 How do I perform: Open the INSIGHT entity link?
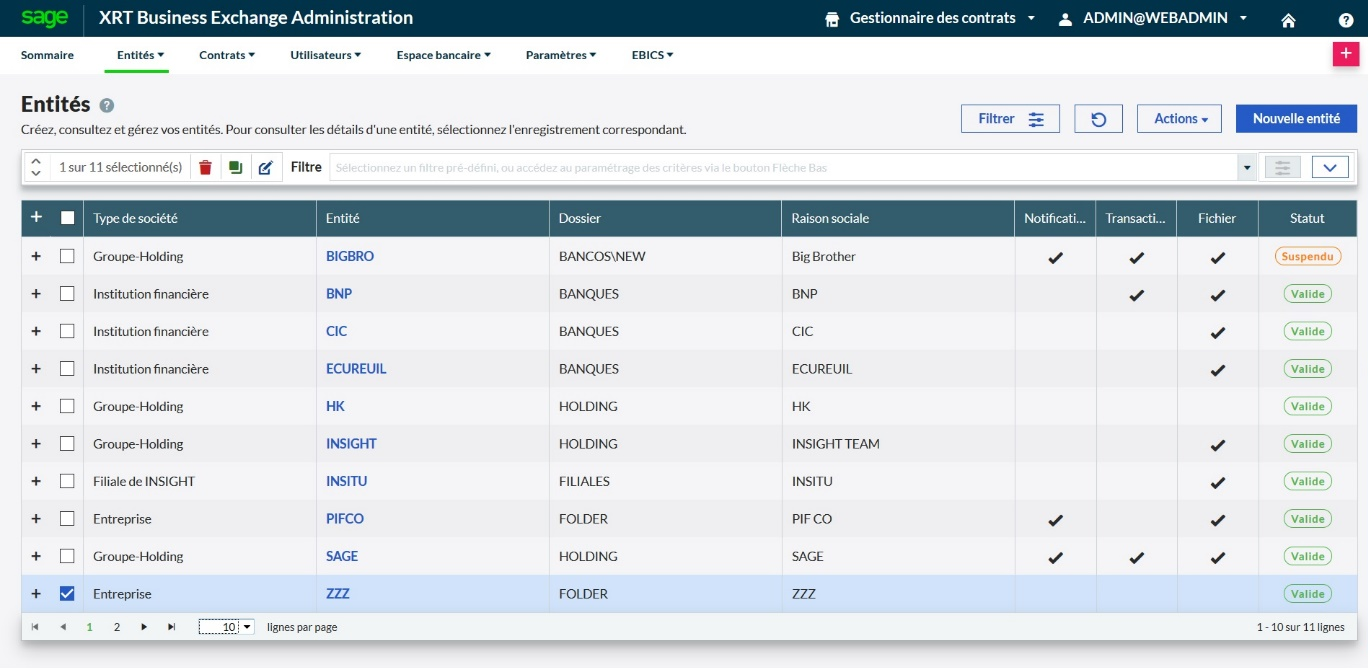(x=351, y=444)
